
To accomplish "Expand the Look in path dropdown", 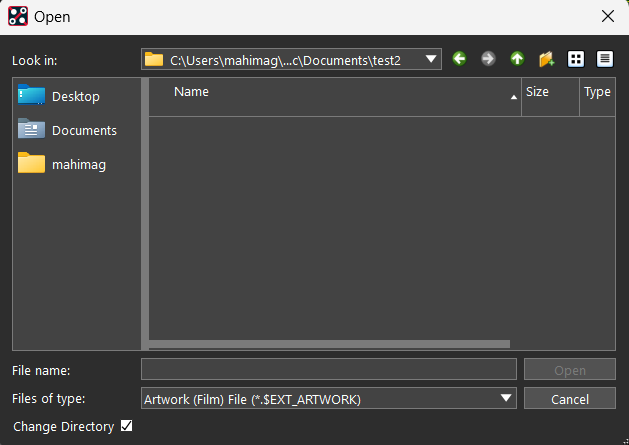I will coord(432,60).
